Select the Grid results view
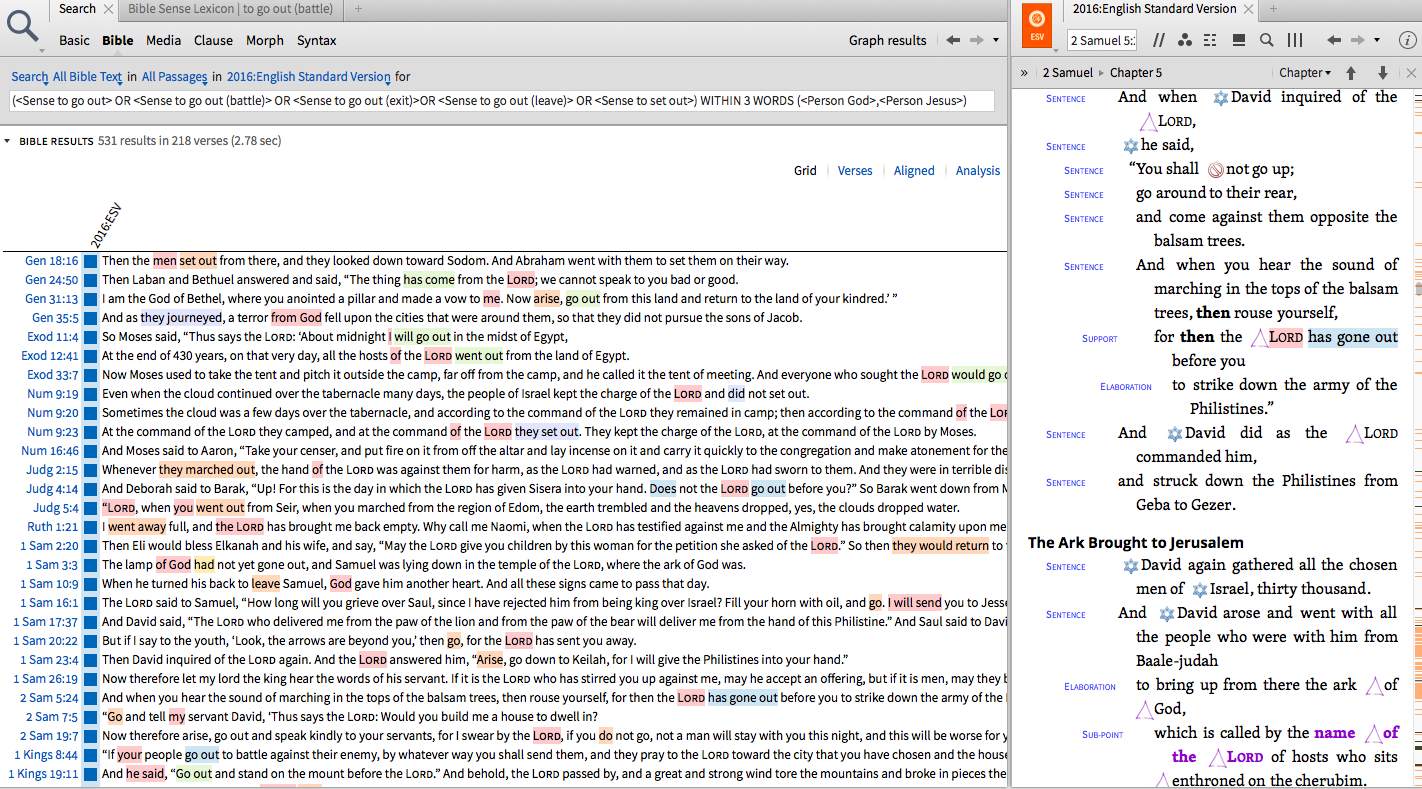The height and width of the screenshot is (789, 1422). [x=805, y=171]
